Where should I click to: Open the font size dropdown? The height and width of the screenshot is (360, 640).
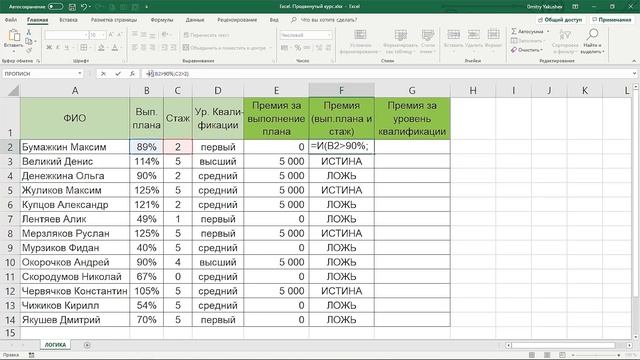click(x=103, y=35)
